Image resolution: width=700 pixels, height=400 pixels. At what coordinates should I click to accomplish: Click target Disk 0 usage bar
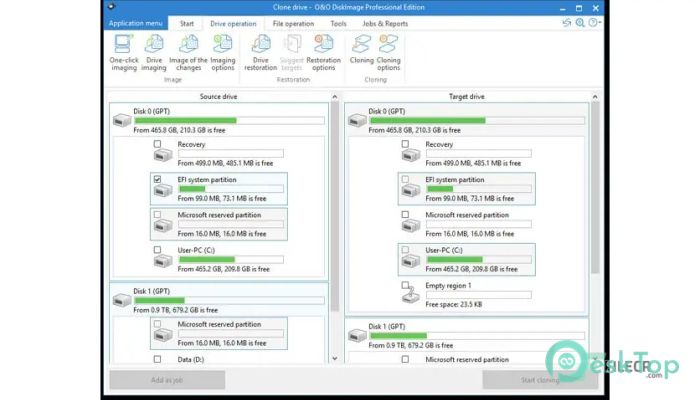477,121
